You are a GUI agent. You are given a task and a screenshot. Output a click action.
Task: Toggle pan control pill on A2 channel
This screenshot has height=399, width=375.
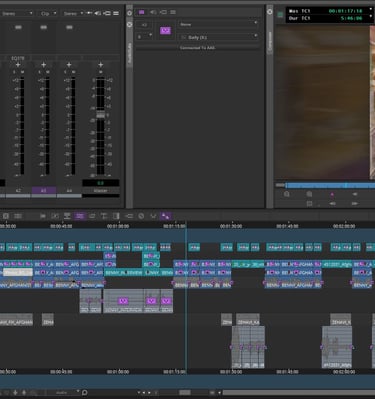18,27
